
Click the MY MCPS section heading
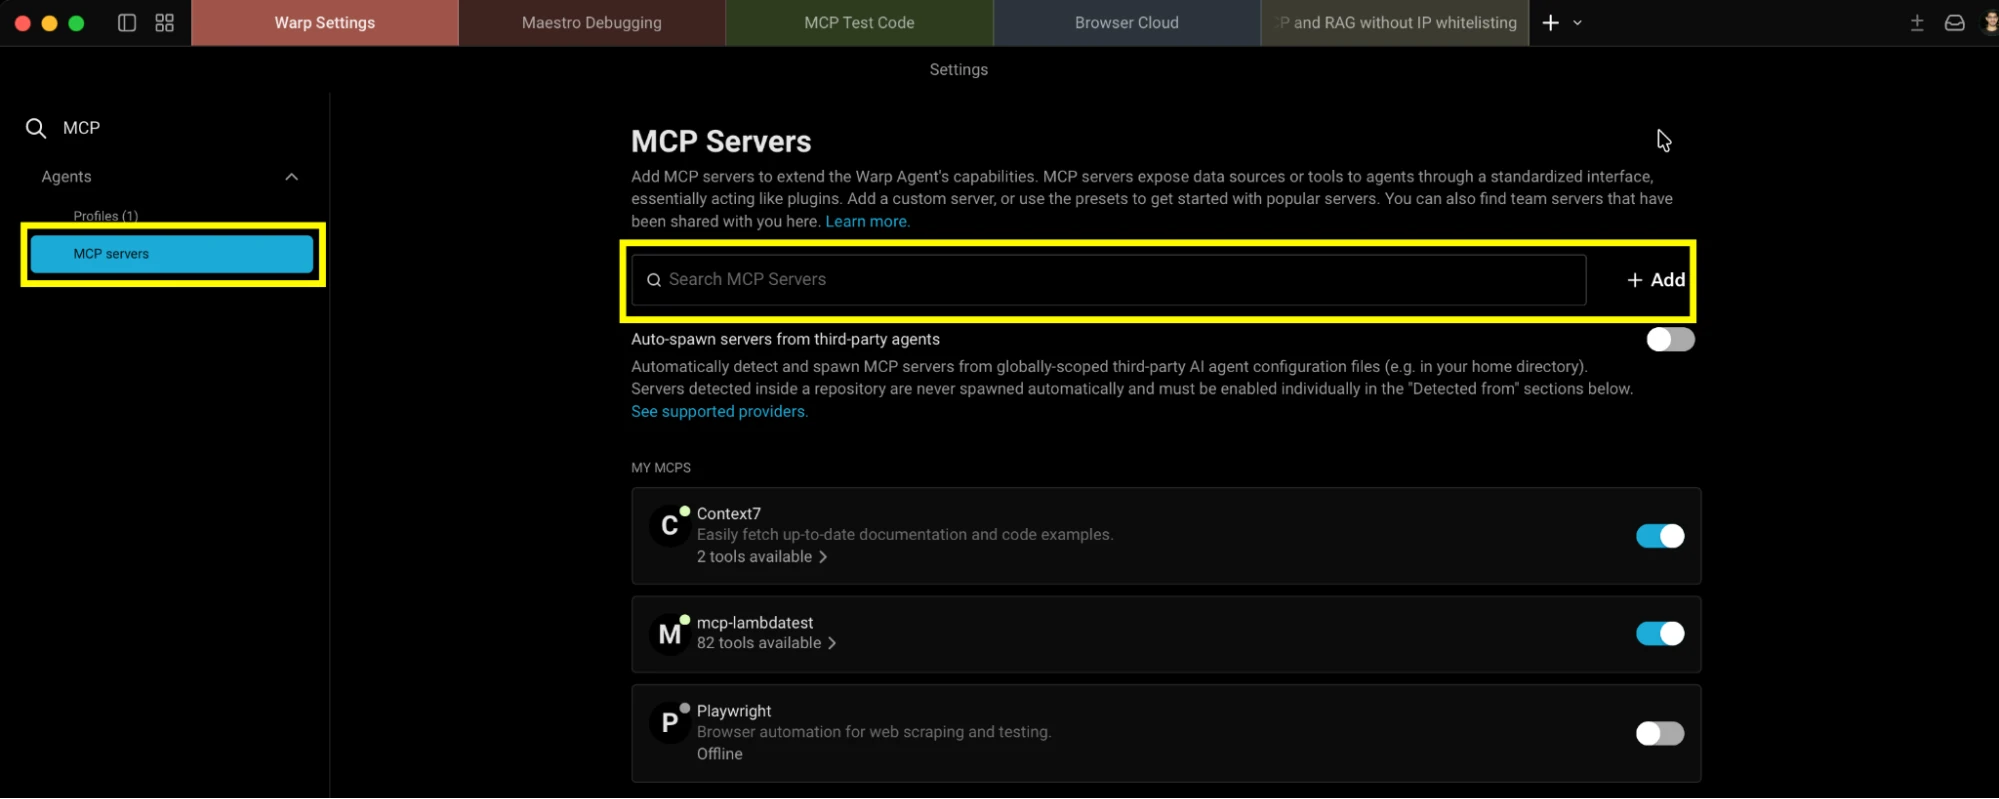[661, 468]
